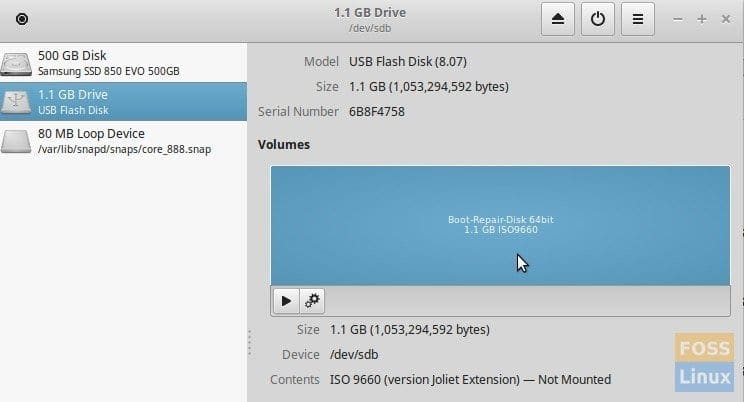The height and width of the screenshot is (402, 744).
Task: Click the contents text 'ISO 9660 (version Joliet Extension)'
Action: [x=425, y=380]
